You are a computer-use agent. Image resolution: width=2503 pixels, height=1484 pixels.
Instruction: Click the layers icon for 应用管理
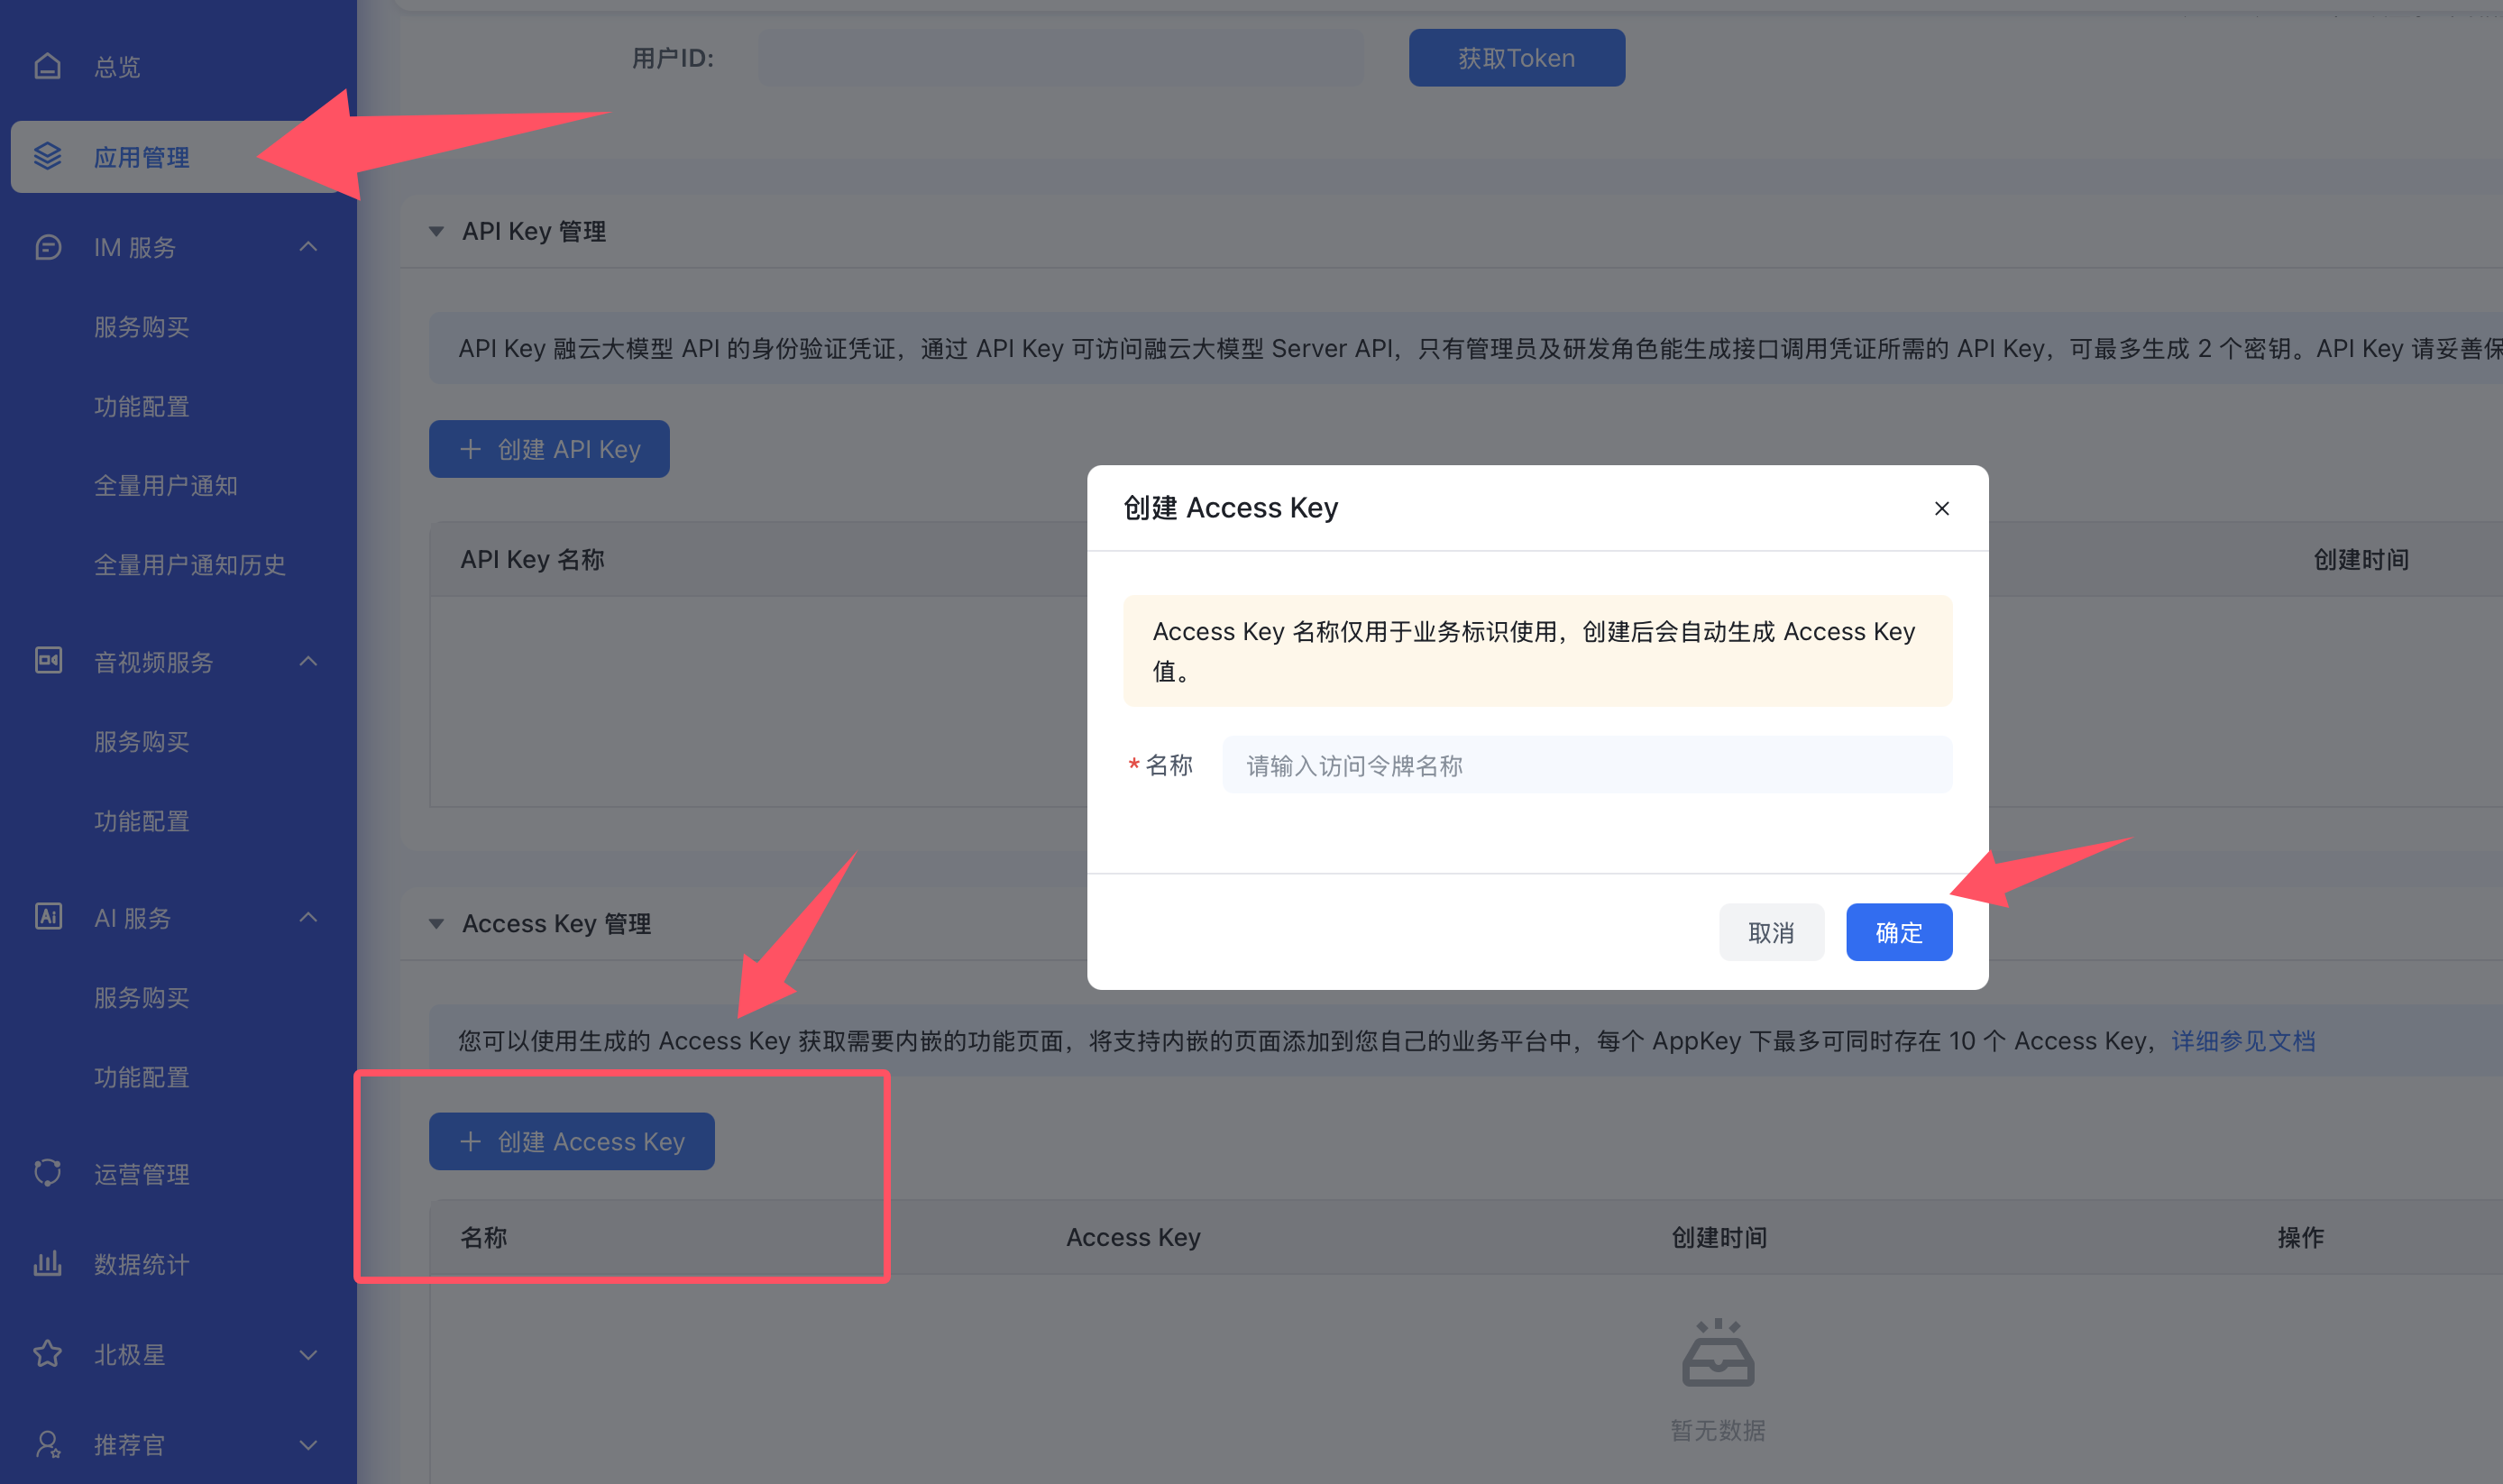pos(47,157)
